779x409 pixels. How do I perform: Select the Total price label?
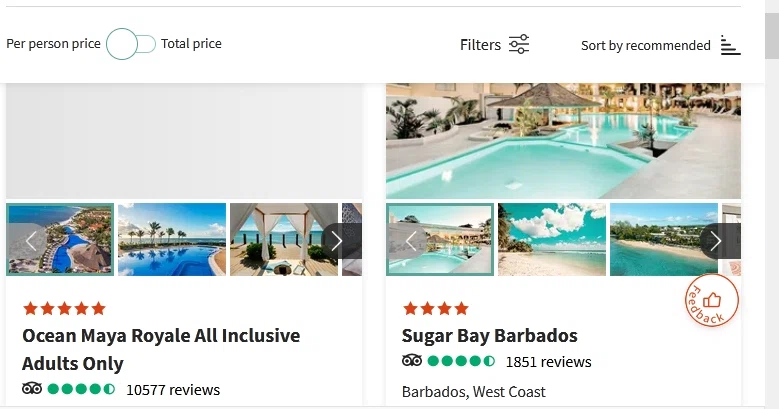(x=191, y=44)
